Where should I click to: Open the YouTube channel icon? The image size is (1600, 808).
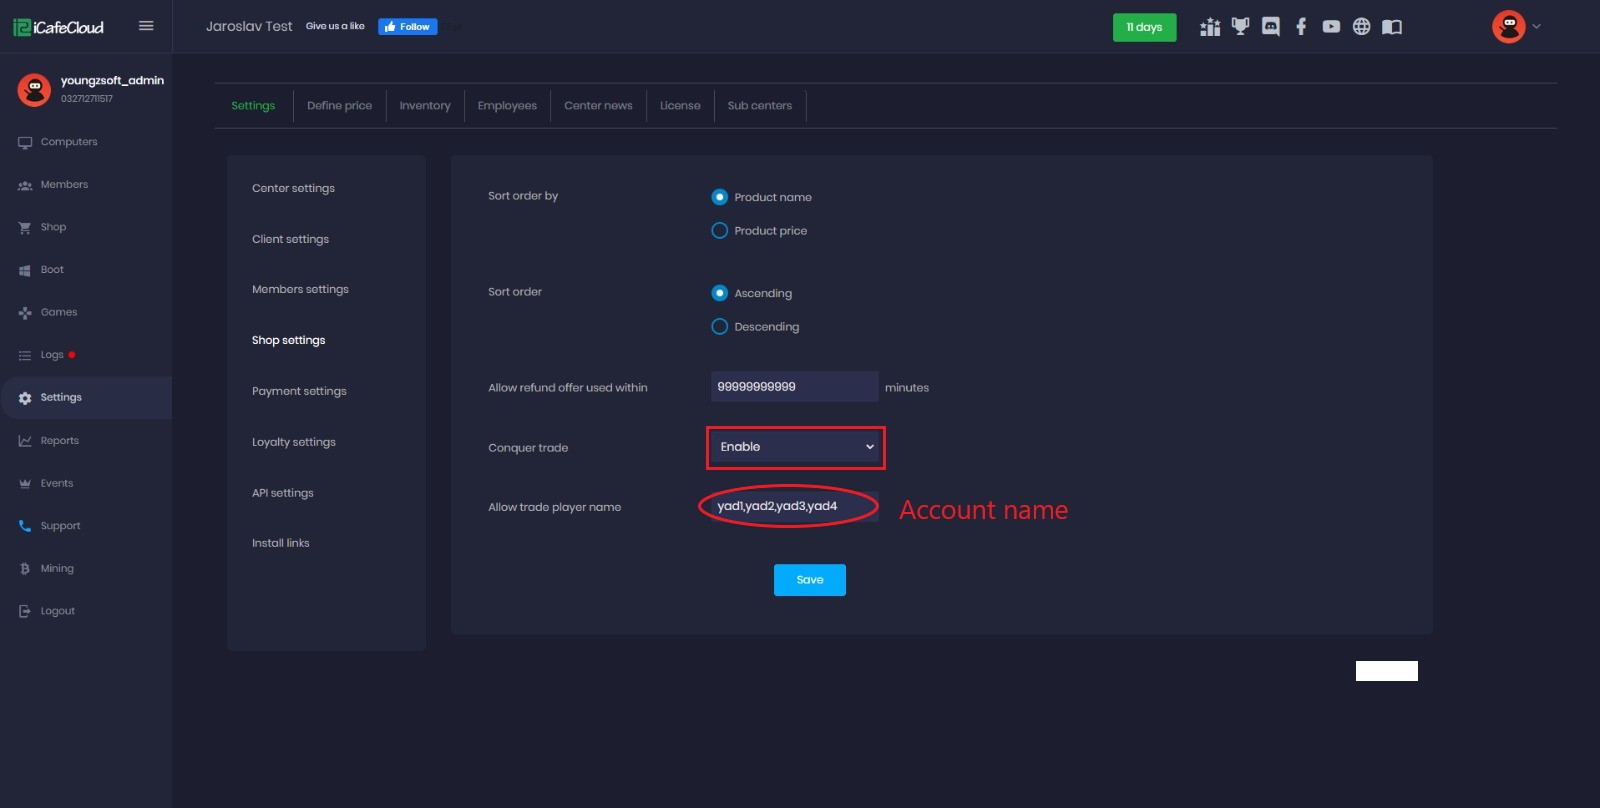(x=1331, y=27)
